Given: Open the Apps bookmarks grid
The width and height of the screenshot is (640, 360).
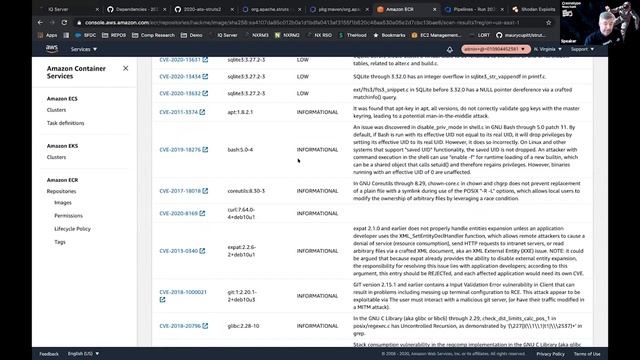Looking at the screenshot, I should click(x=47, y=36).
